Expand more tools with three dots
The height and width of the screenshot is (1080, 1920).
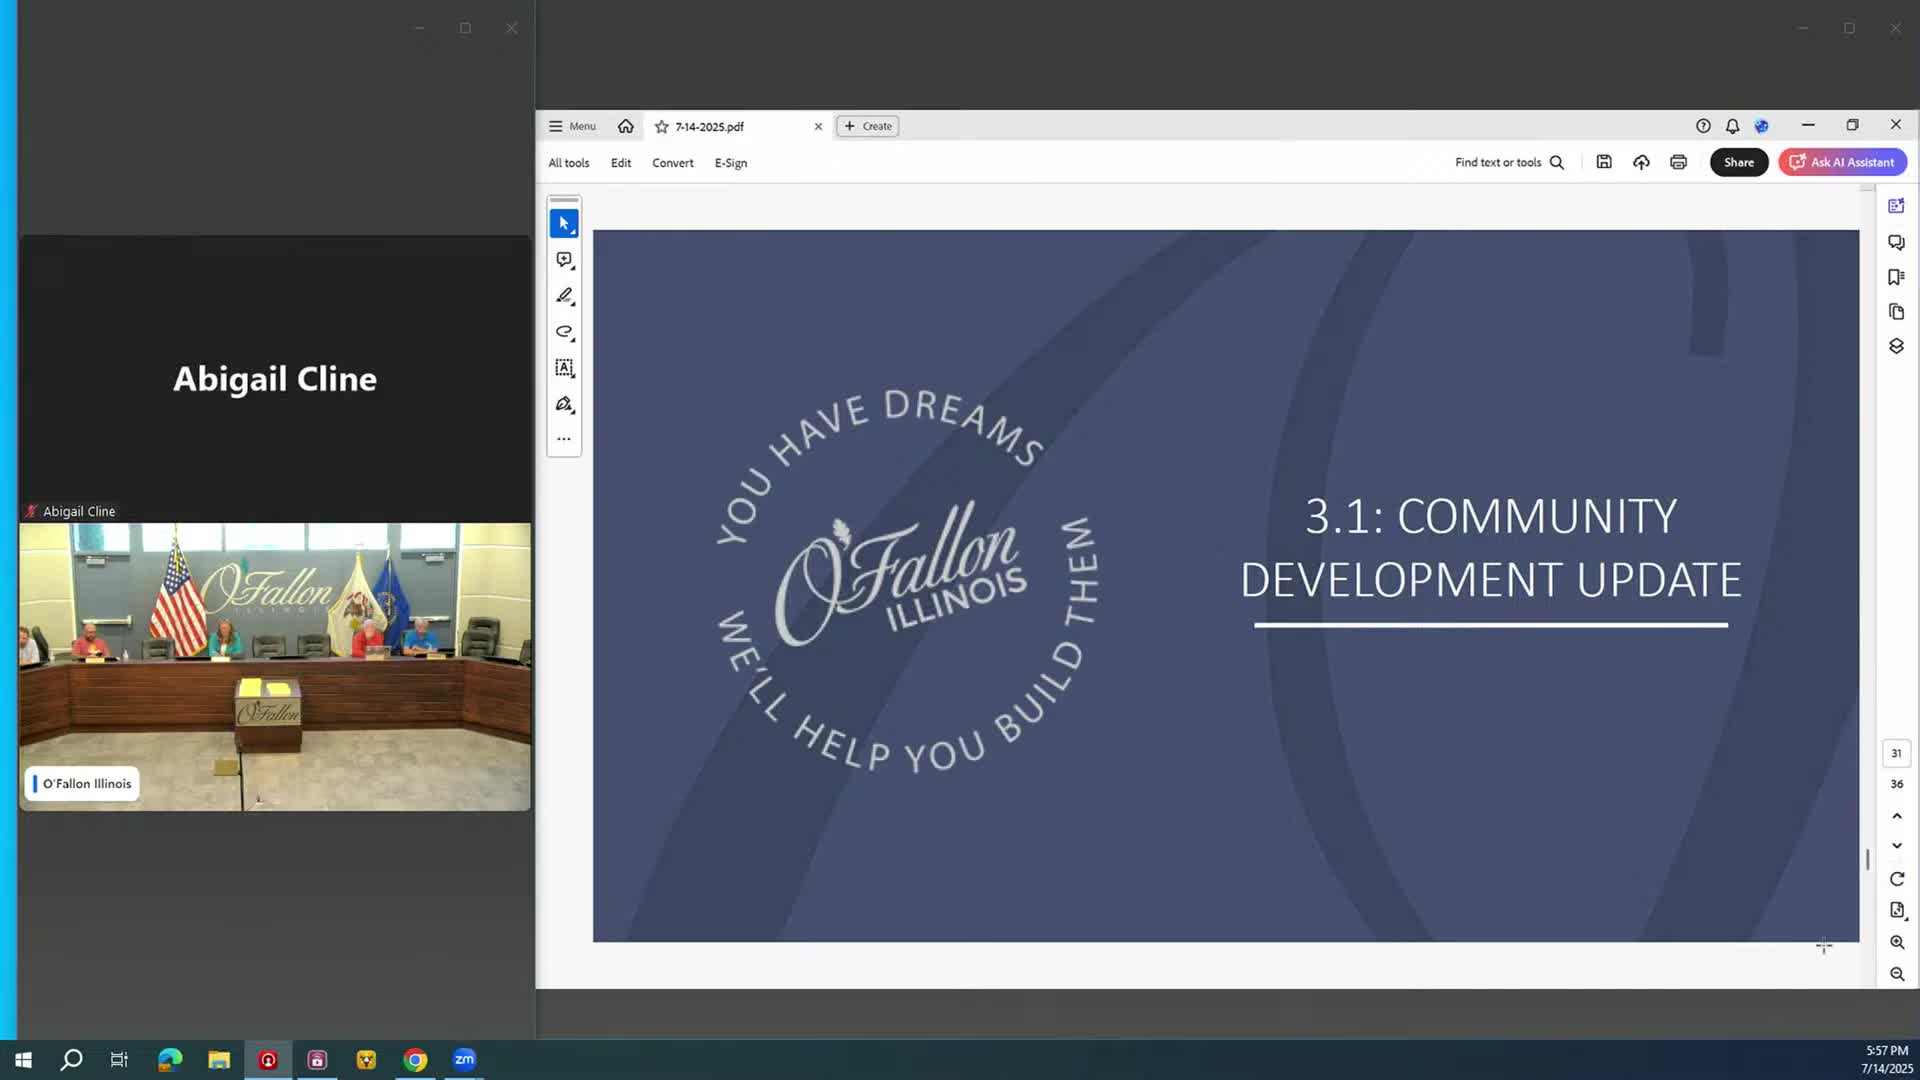tap(564, 439)
